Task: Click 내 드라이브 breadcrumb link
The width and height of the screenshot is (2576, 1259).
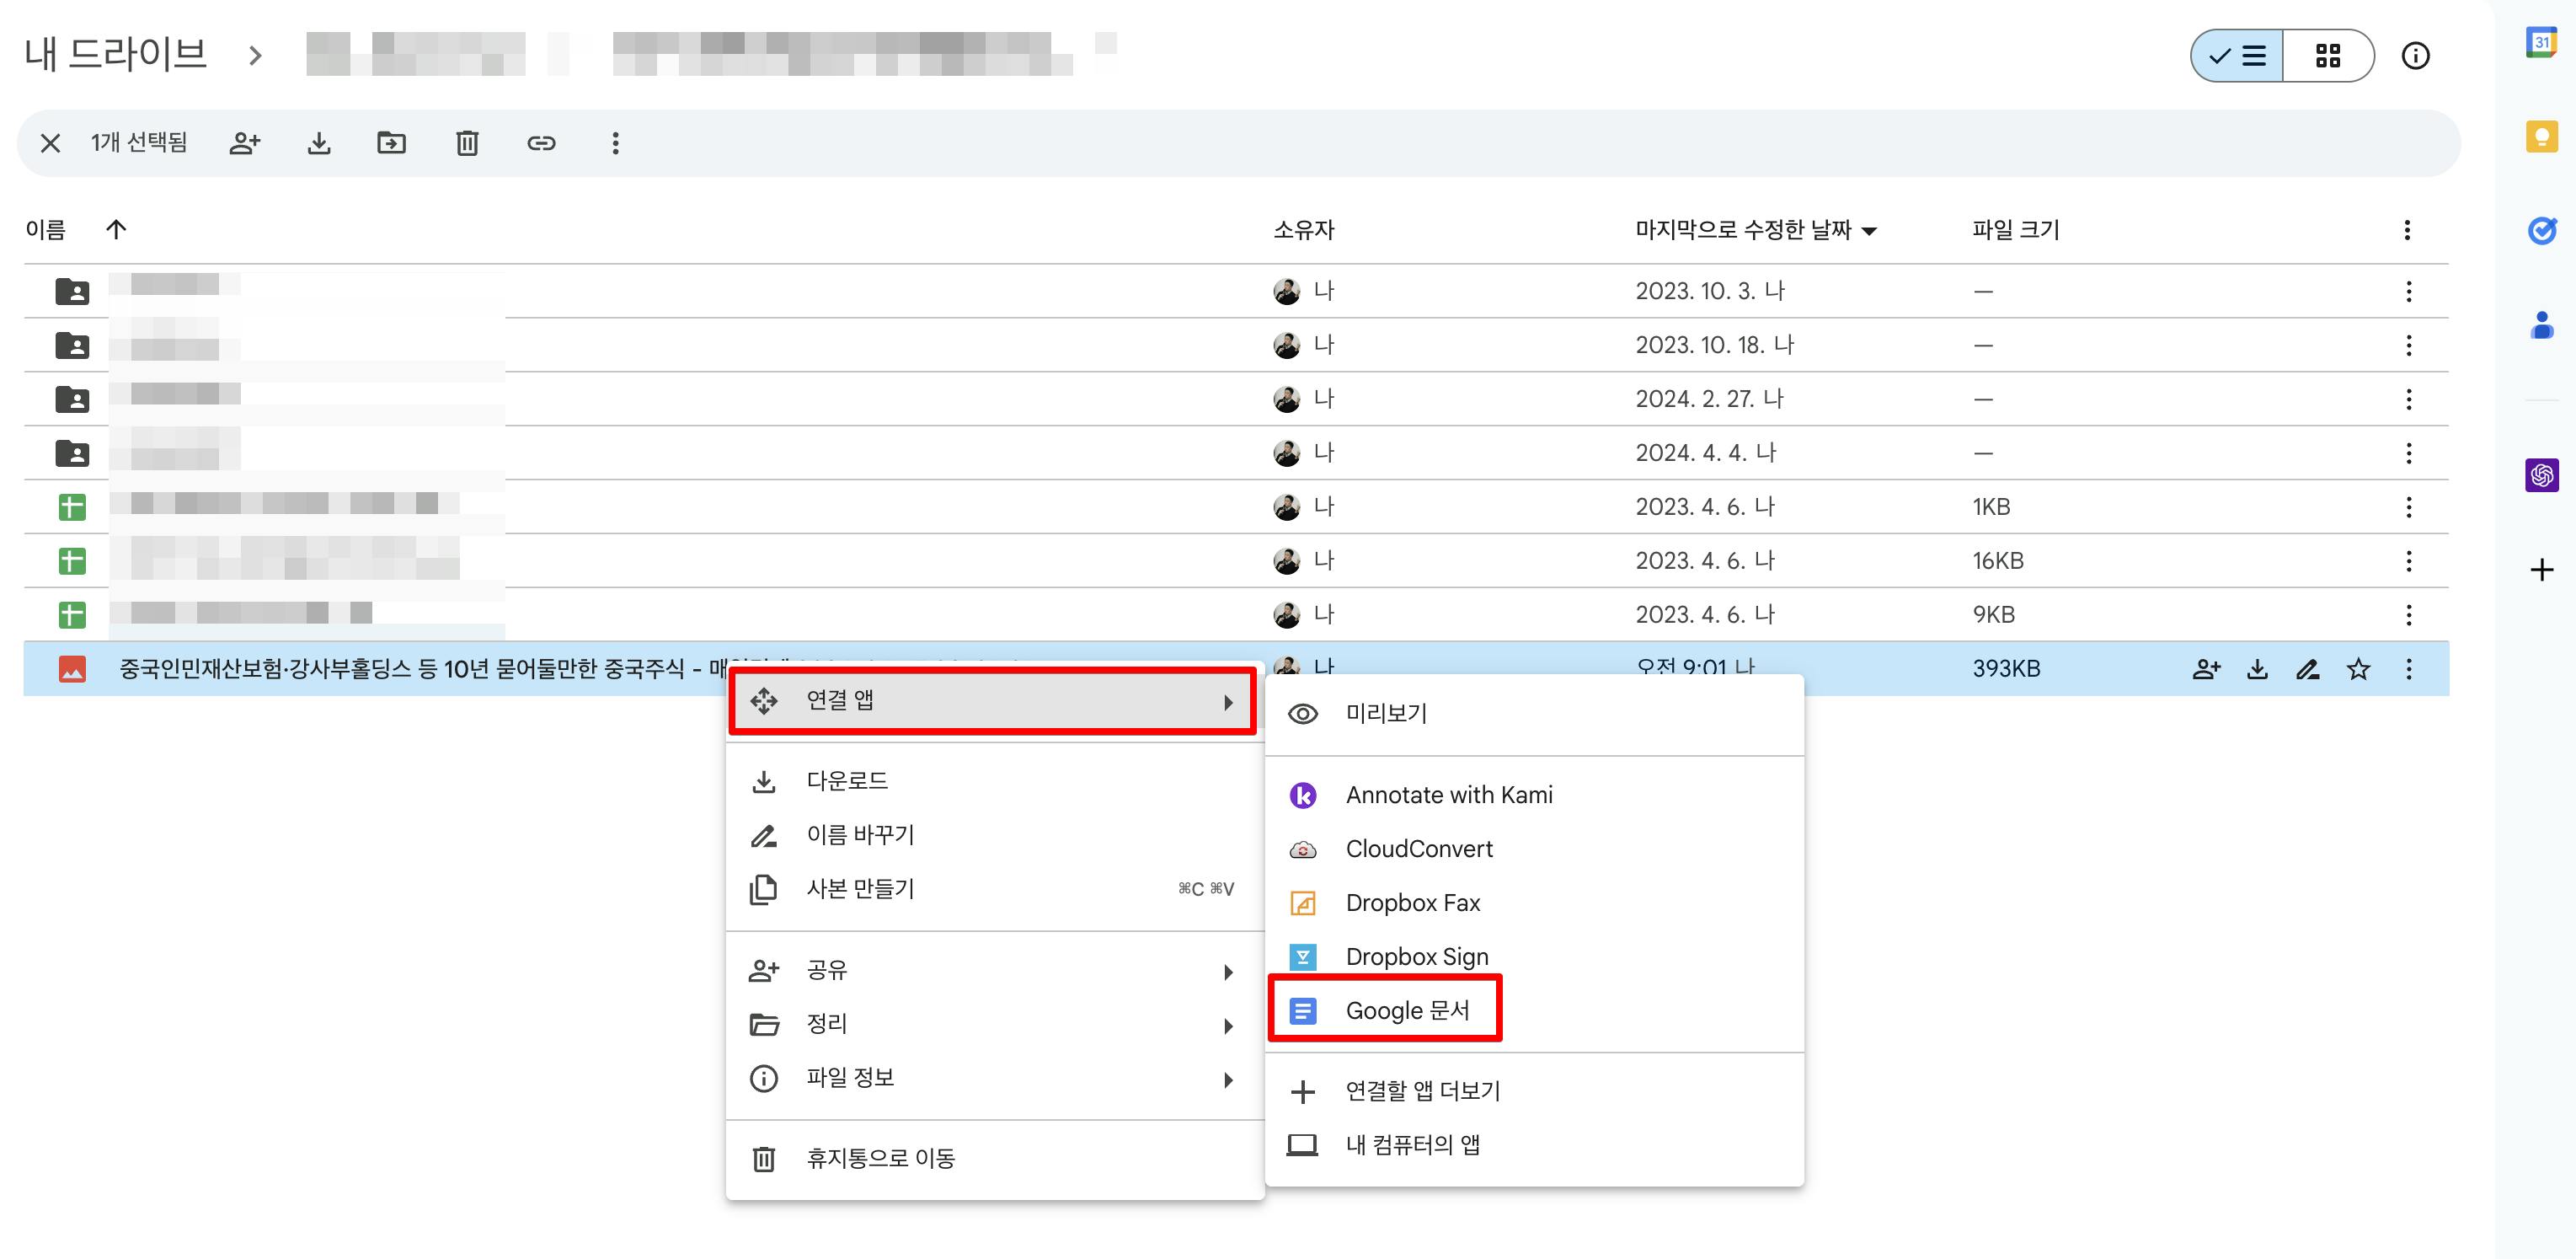Action: (x=116, y=54)
